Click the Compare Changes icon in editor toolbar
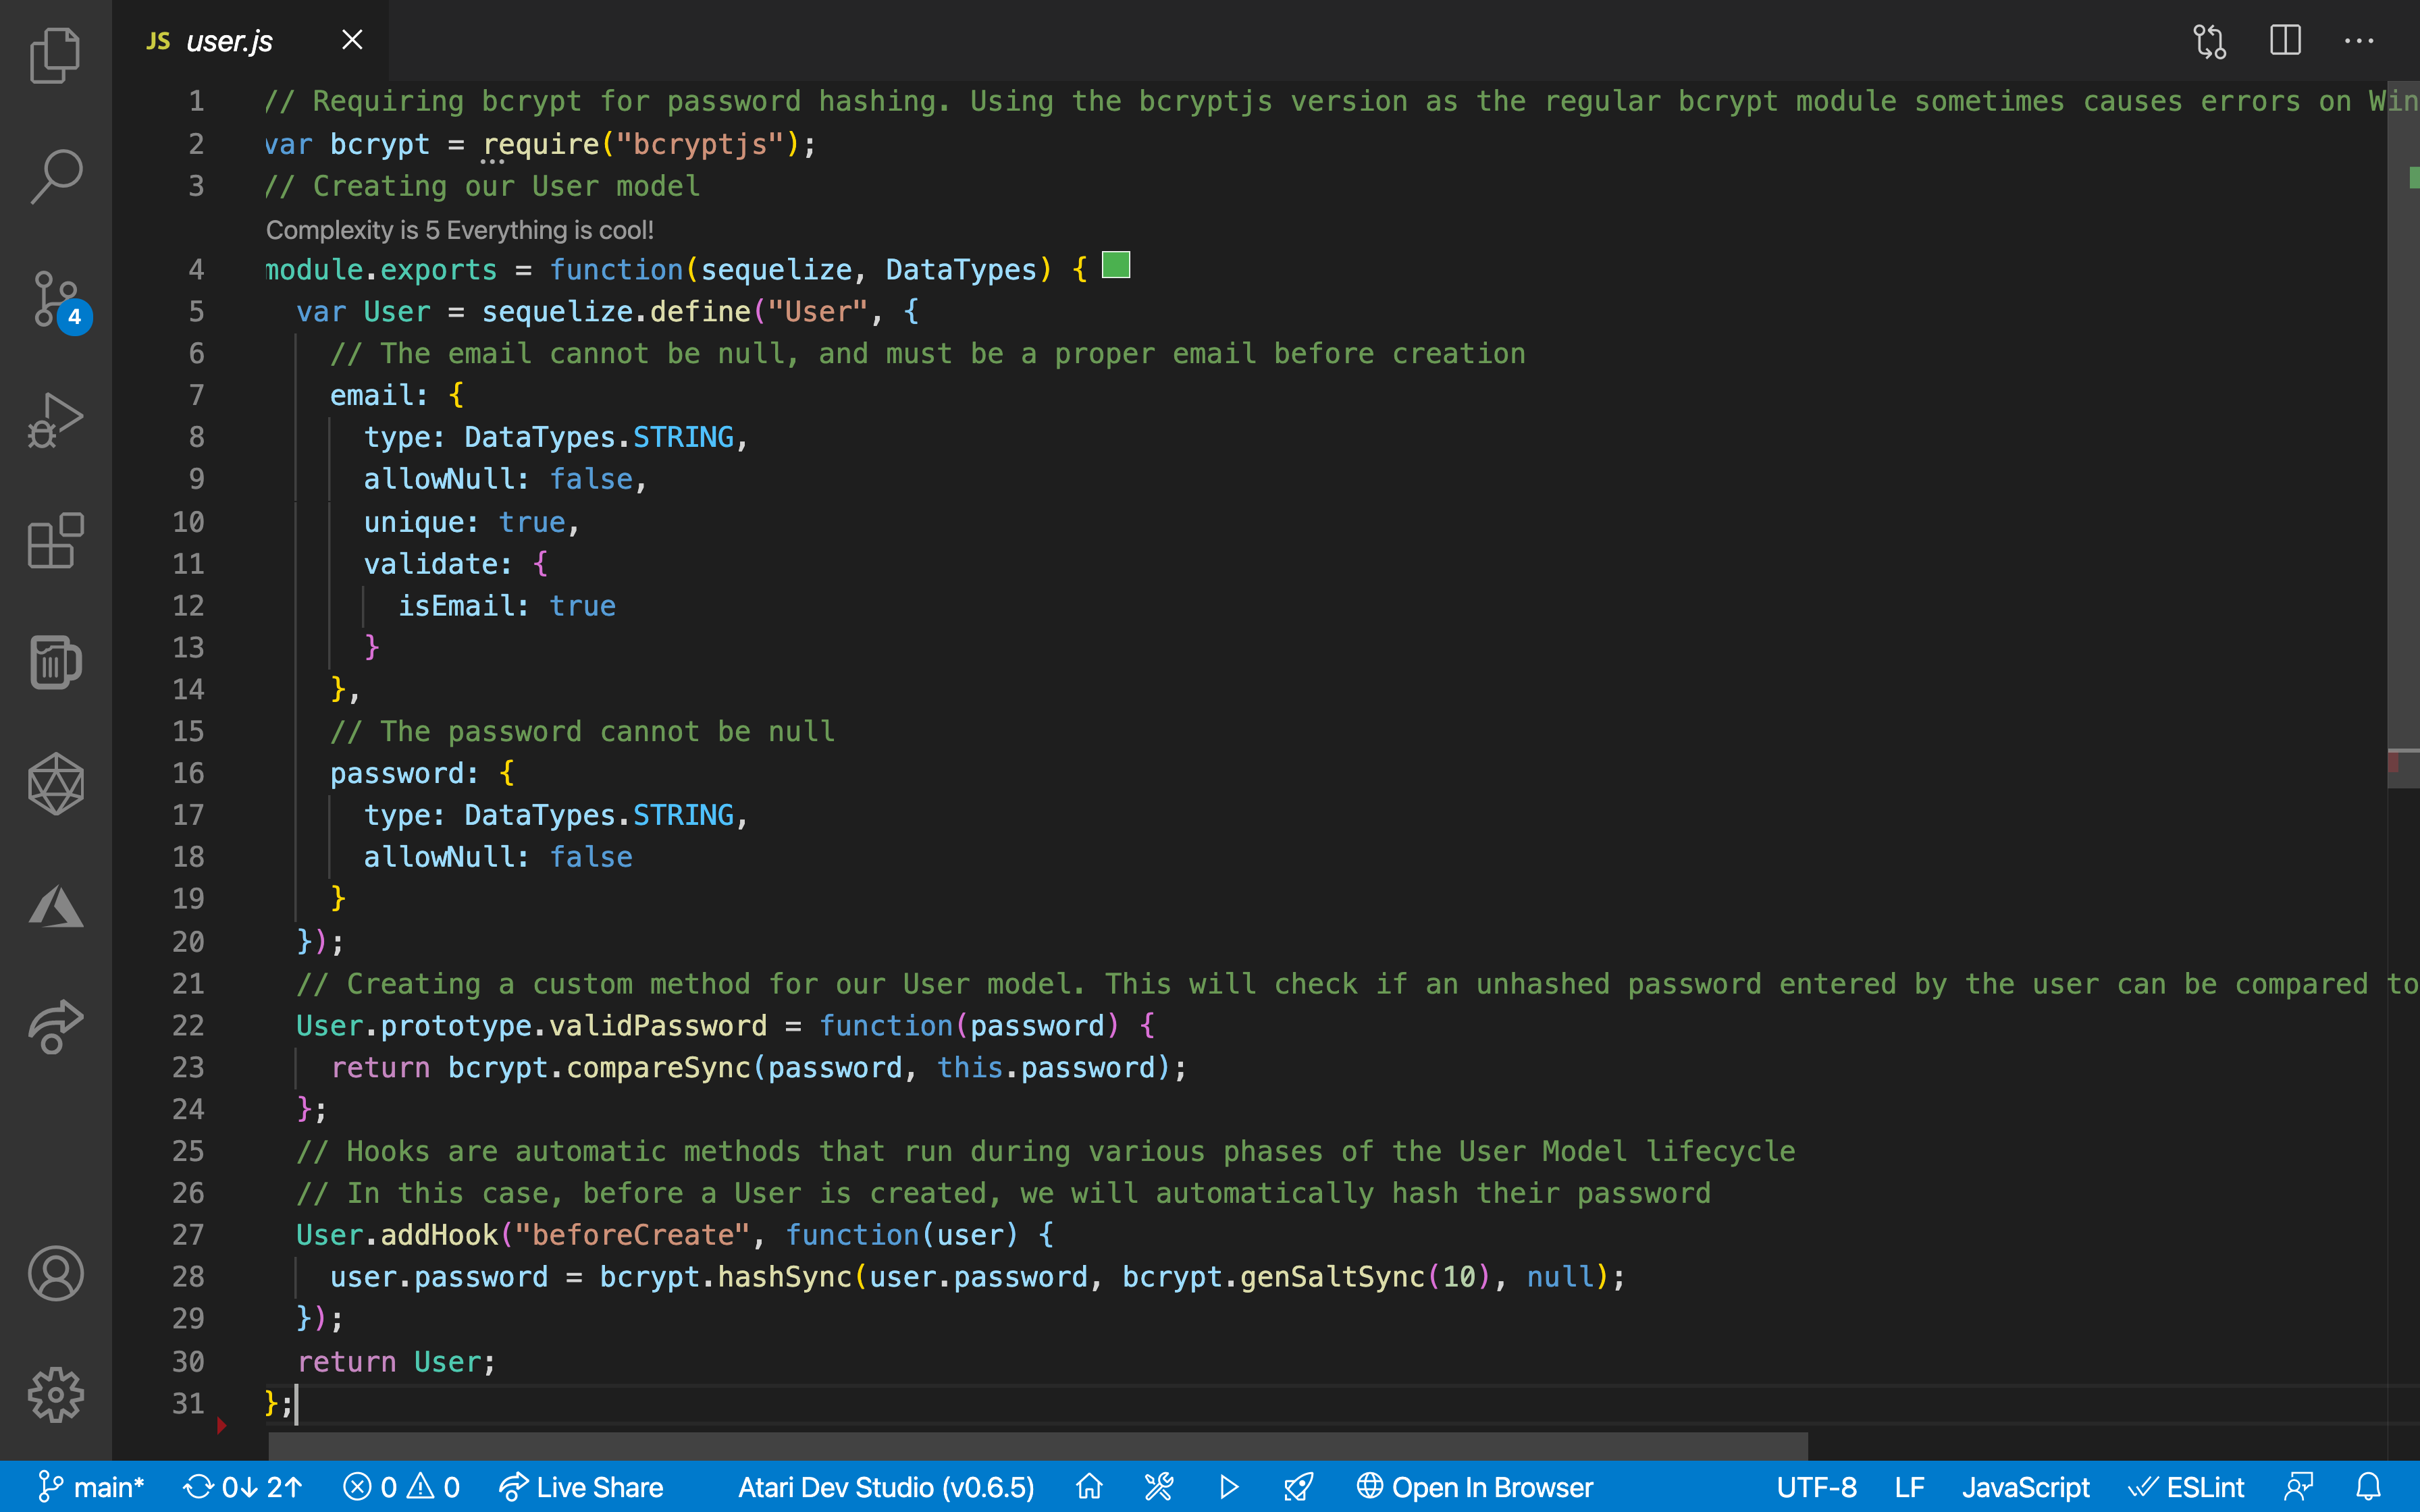The height and width of the screenshot is (1512, 2420). tap(2209, 41)
